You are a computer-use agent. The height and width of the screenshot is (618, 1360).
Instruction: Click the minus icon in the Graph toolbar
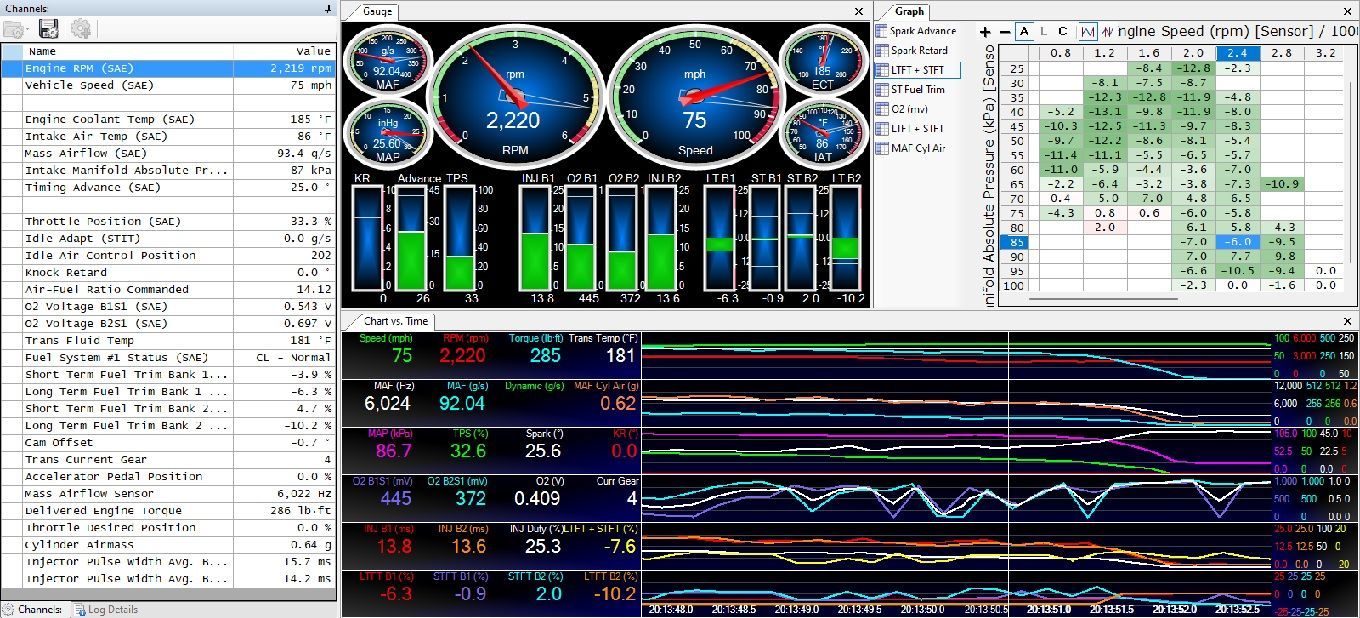pyautogui.click(x=1002, y=31)
